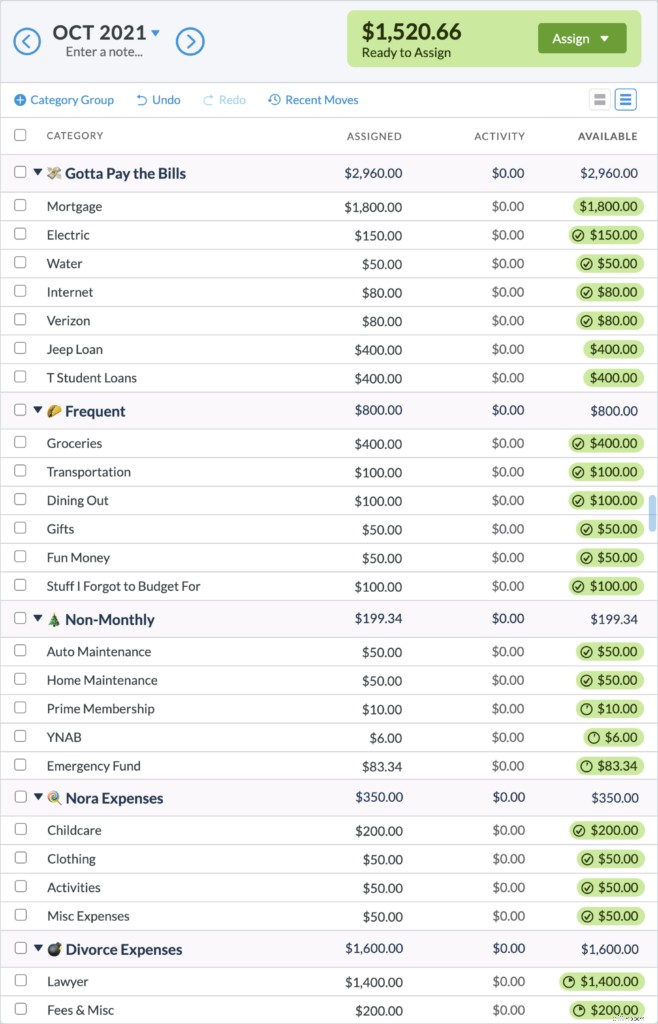Click the goal progress circle on Emergency Fund
Viewport: 658px width, 1024px height.
(589, 766)
